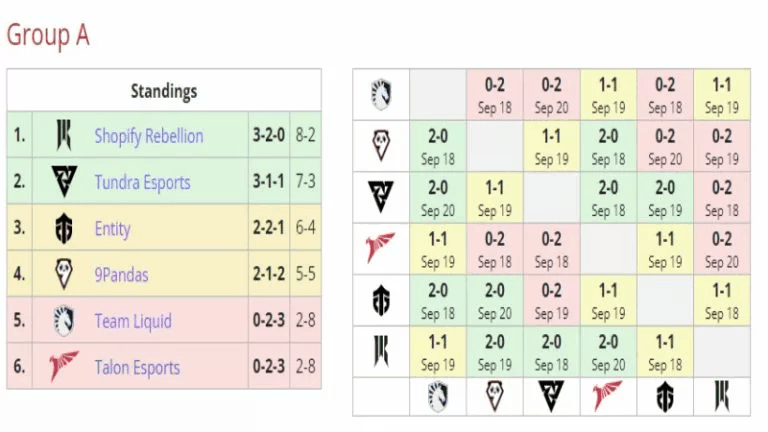
Task: Click the Standings table header
Action: coord(164,91)
